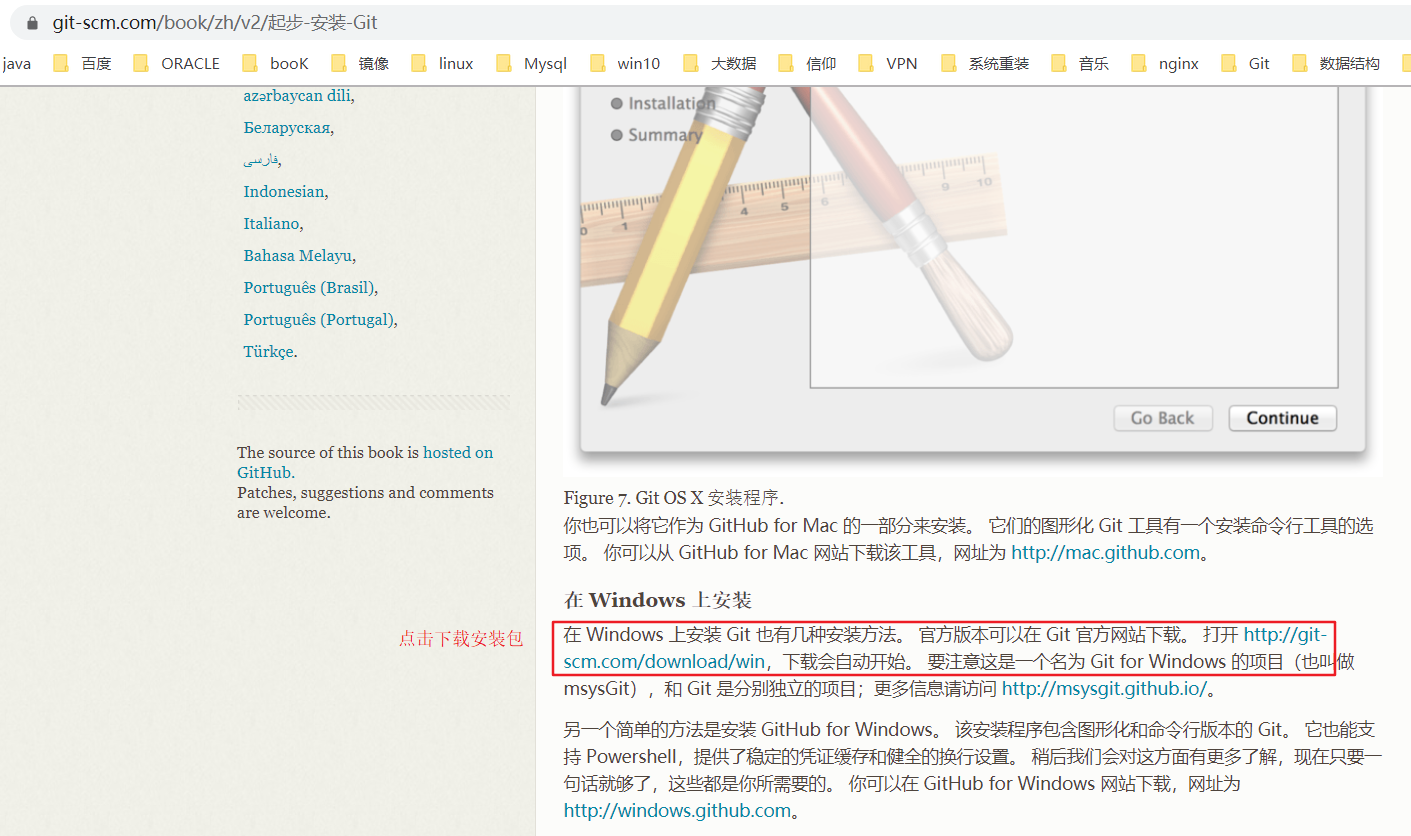Open the ORACLE bookmarks folder
Viewport: 1411px width, 836px height.
point(190,62)
